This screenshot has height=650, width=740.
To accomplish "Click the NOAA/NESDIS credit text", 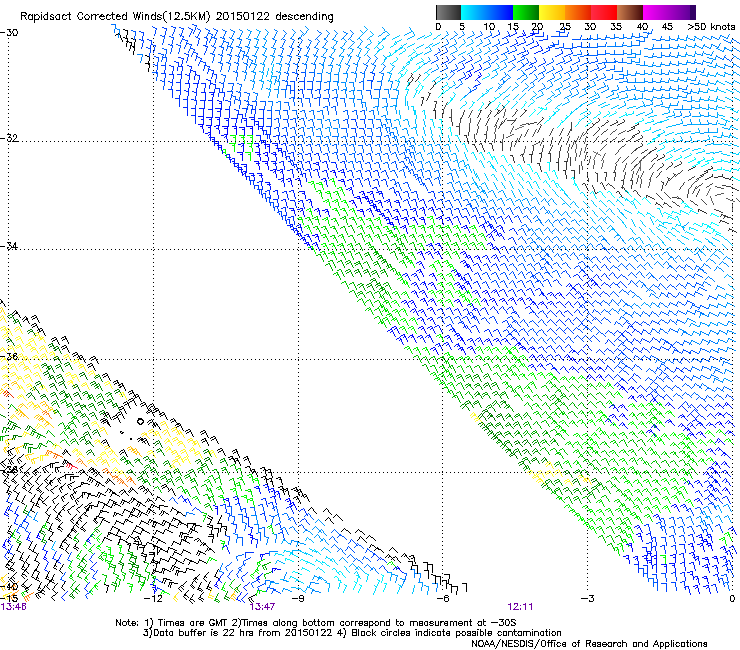I will 589,644.
